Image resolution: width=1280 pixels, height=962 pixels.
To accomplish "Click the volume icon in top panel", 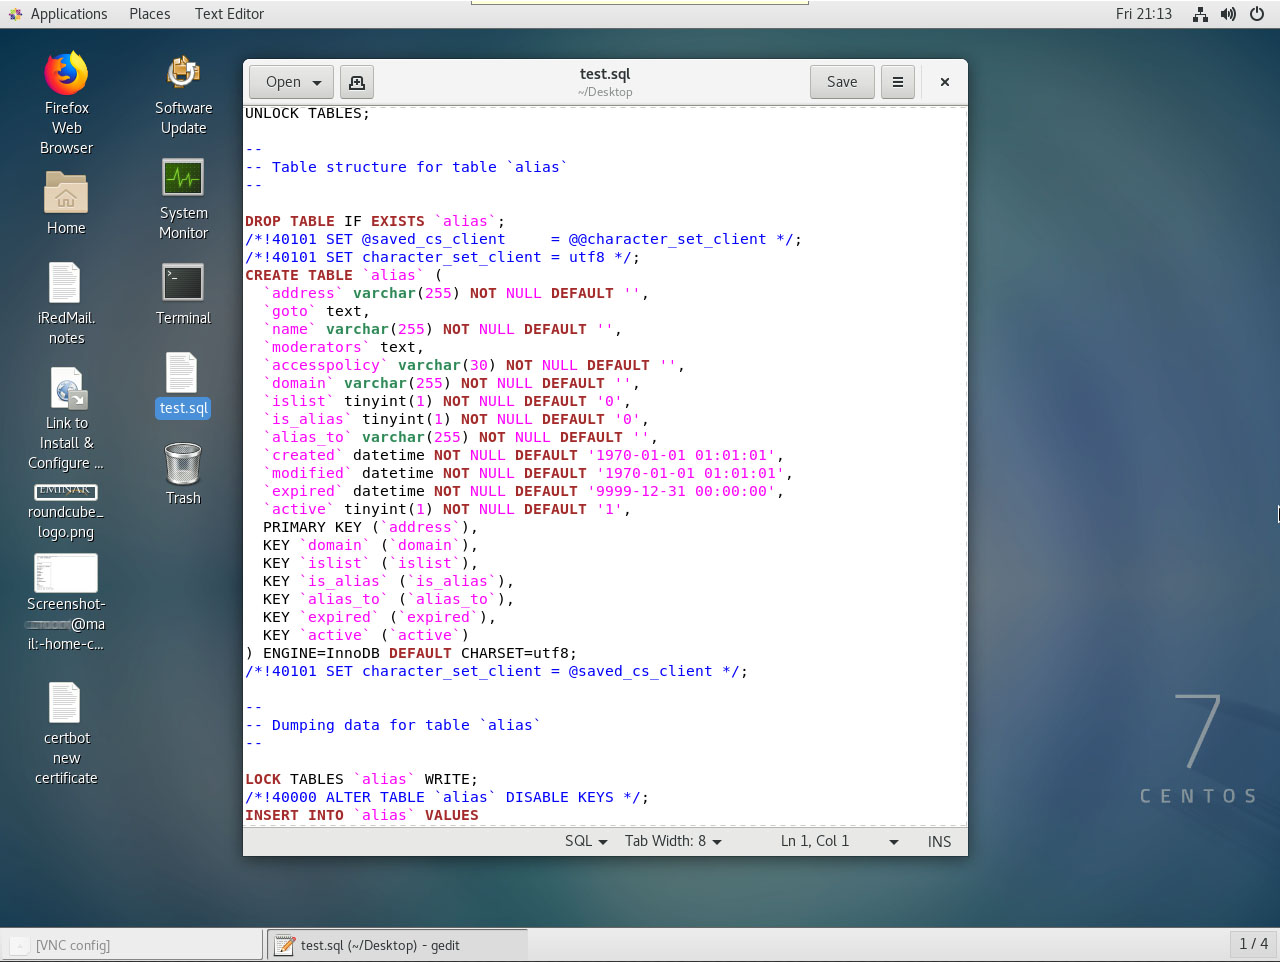I will pyautogui.click(x=1228, y=14).
